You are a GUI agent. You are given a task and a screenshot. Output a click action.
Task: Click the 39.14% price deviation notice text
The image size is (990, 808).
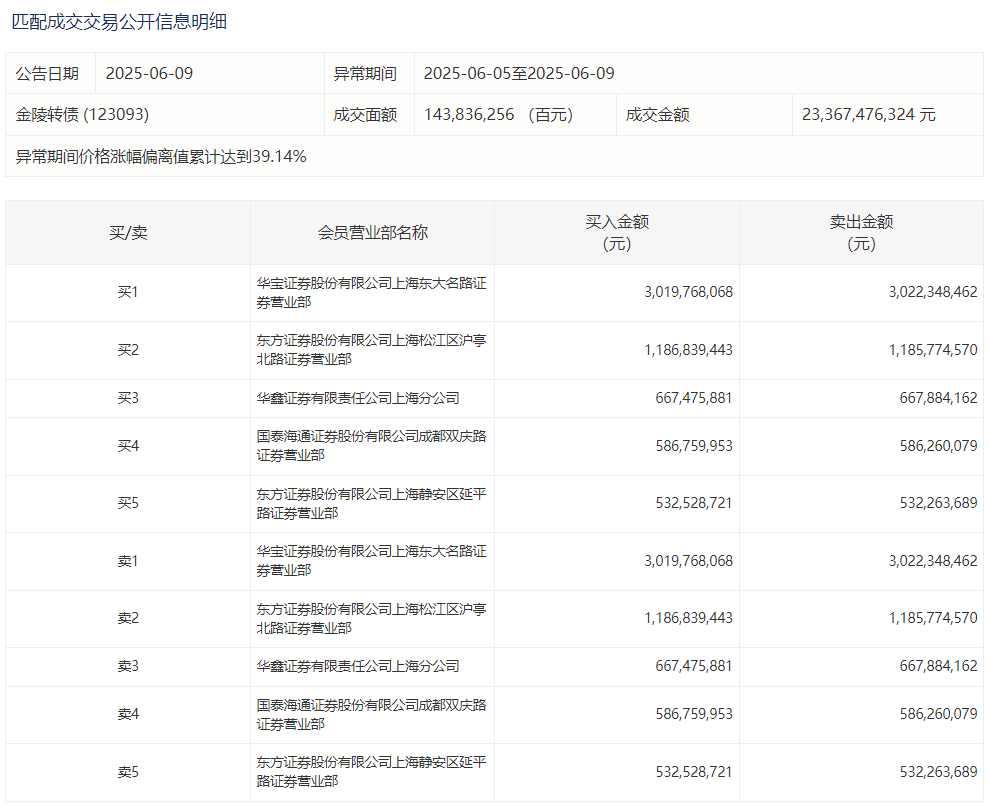[161, 157]
